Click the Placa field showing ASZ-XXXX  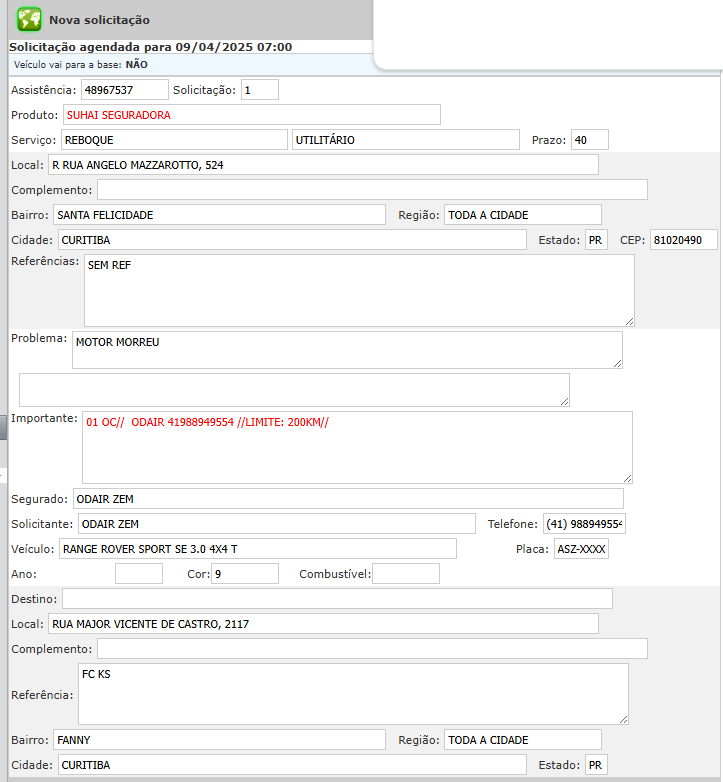[x=581, y=549]
